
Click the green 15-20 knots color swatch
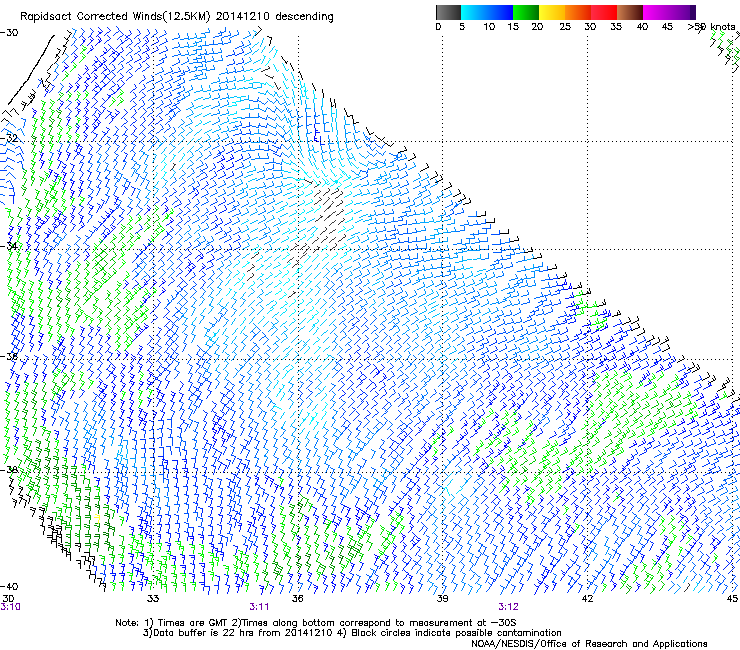pos(526,12)
